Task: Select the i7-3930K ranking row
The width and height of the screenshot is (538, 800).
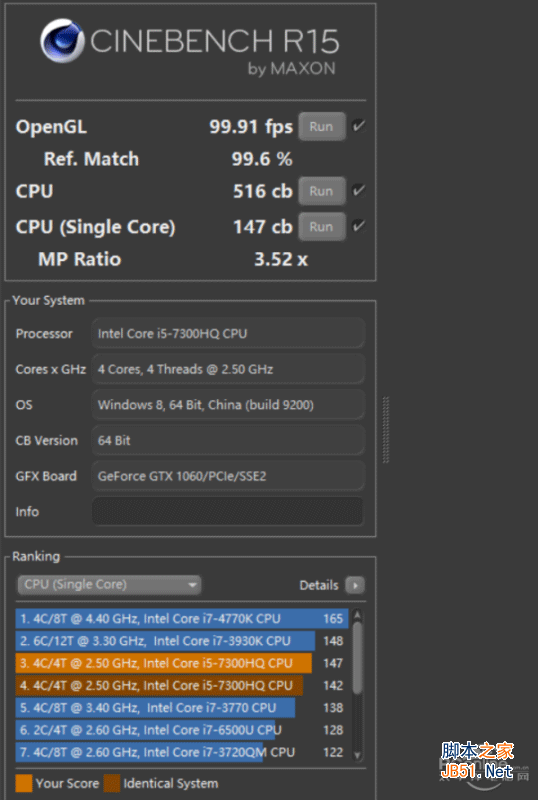Action: click(182, 641)
